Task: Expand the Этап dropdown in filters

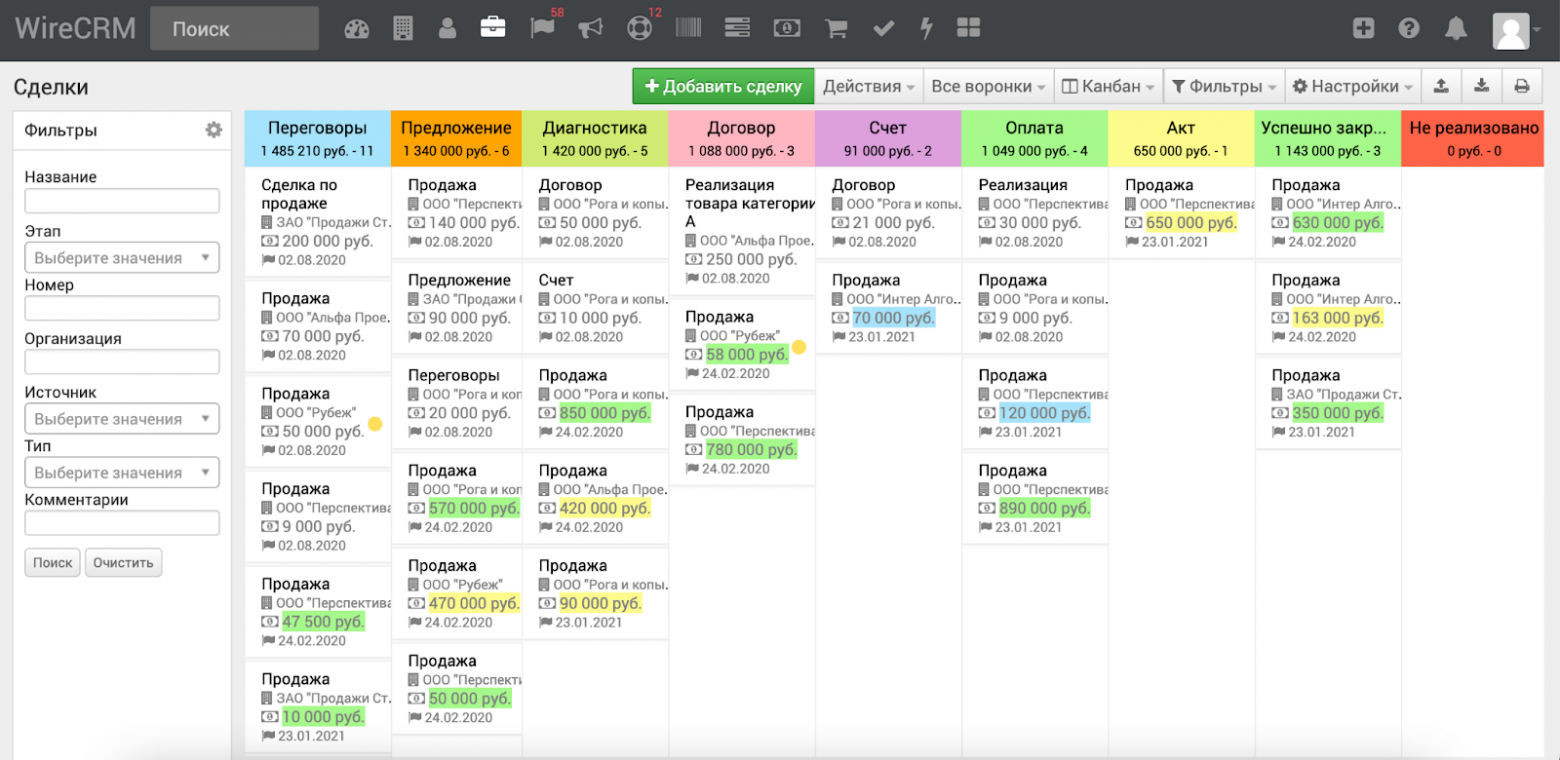Action: tap(122, 258)
